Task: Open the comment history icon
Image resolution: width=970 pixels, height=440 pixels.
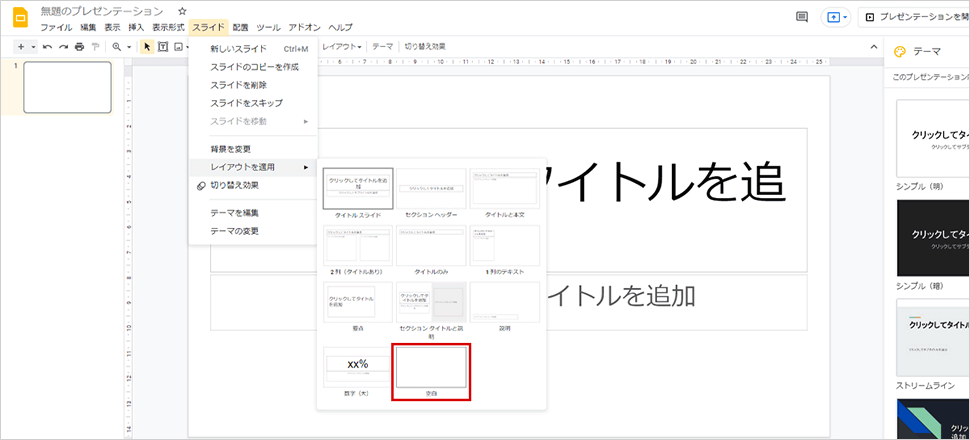Action: click(x=802, y=17)
